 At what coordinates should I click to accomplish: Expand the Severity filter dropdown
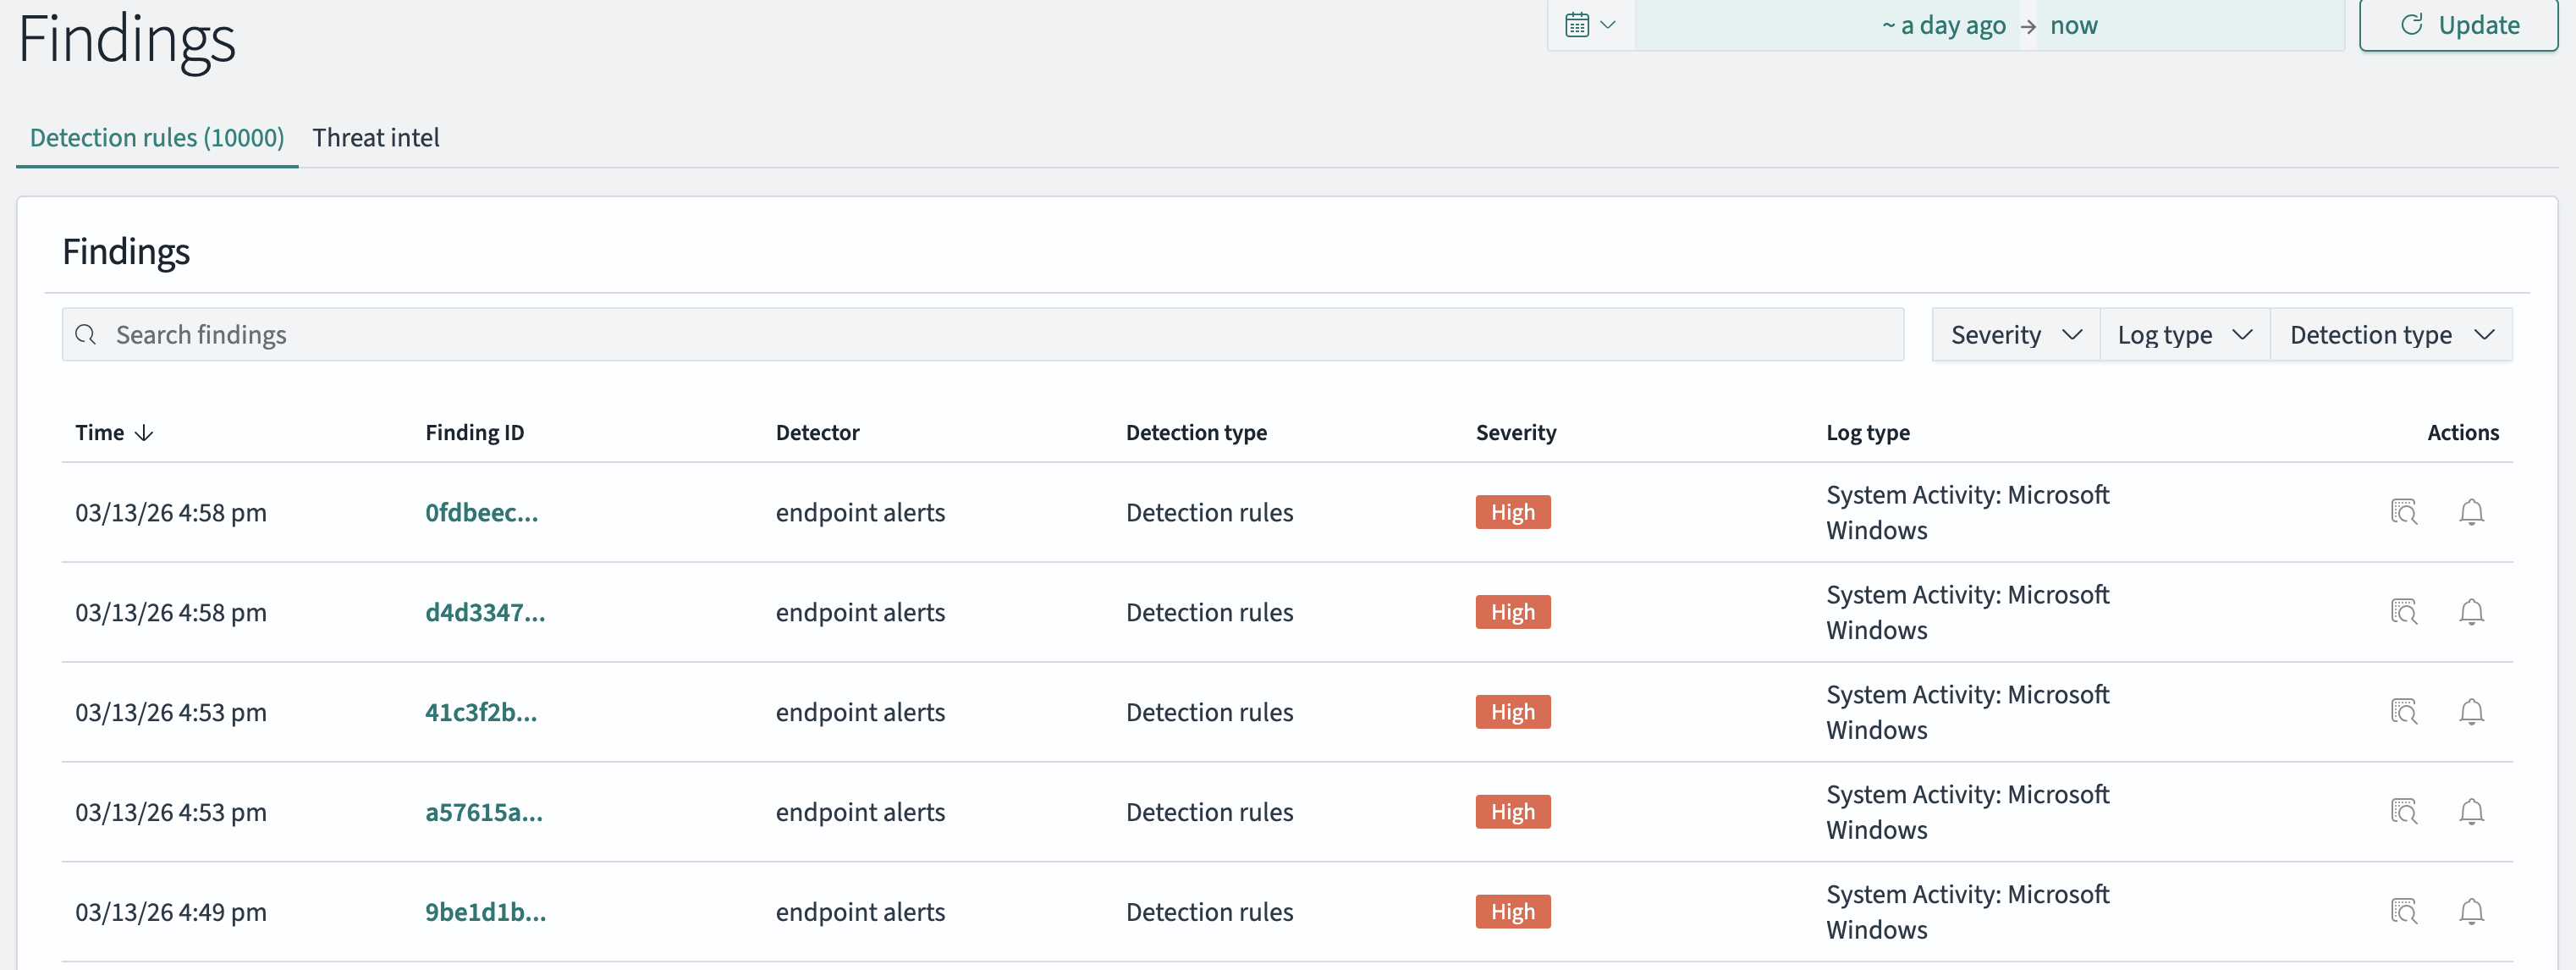pyautogui.click(x=2015, y=335)
